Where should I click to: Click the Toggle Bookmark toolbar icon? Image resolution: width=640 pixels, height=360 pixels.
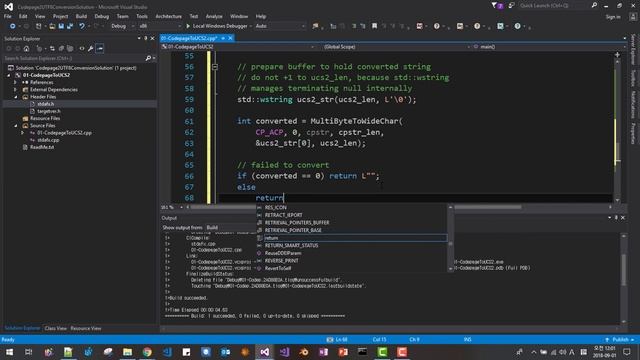point(374,26)
